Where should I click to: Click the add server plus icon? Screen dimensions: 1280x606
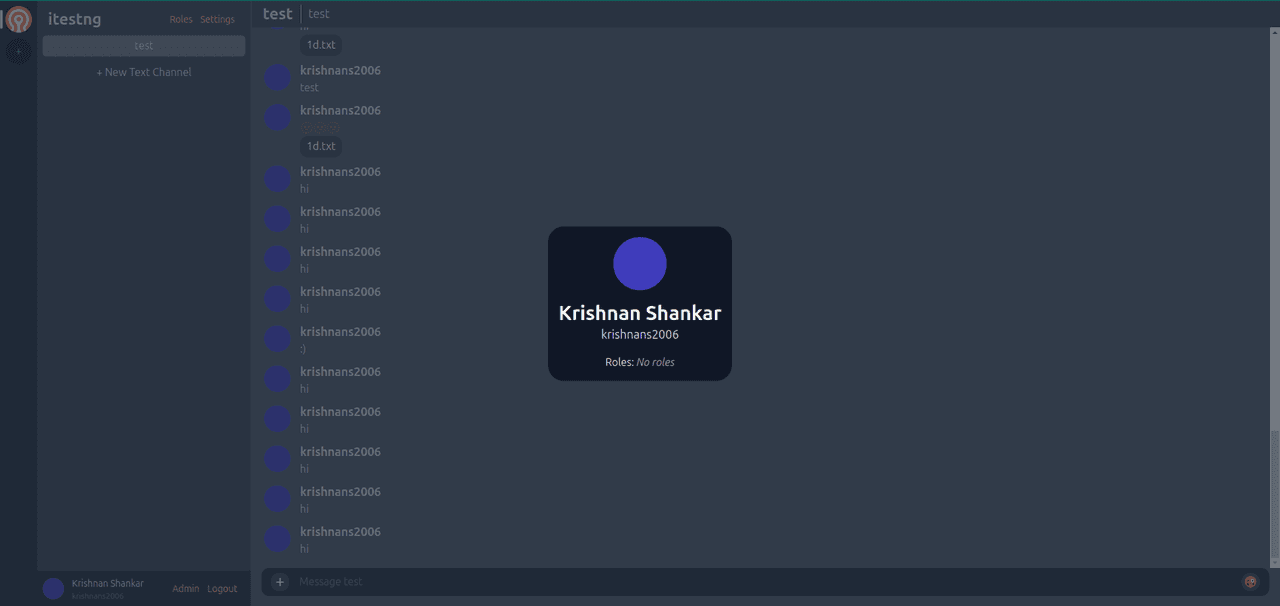(18, 52)
